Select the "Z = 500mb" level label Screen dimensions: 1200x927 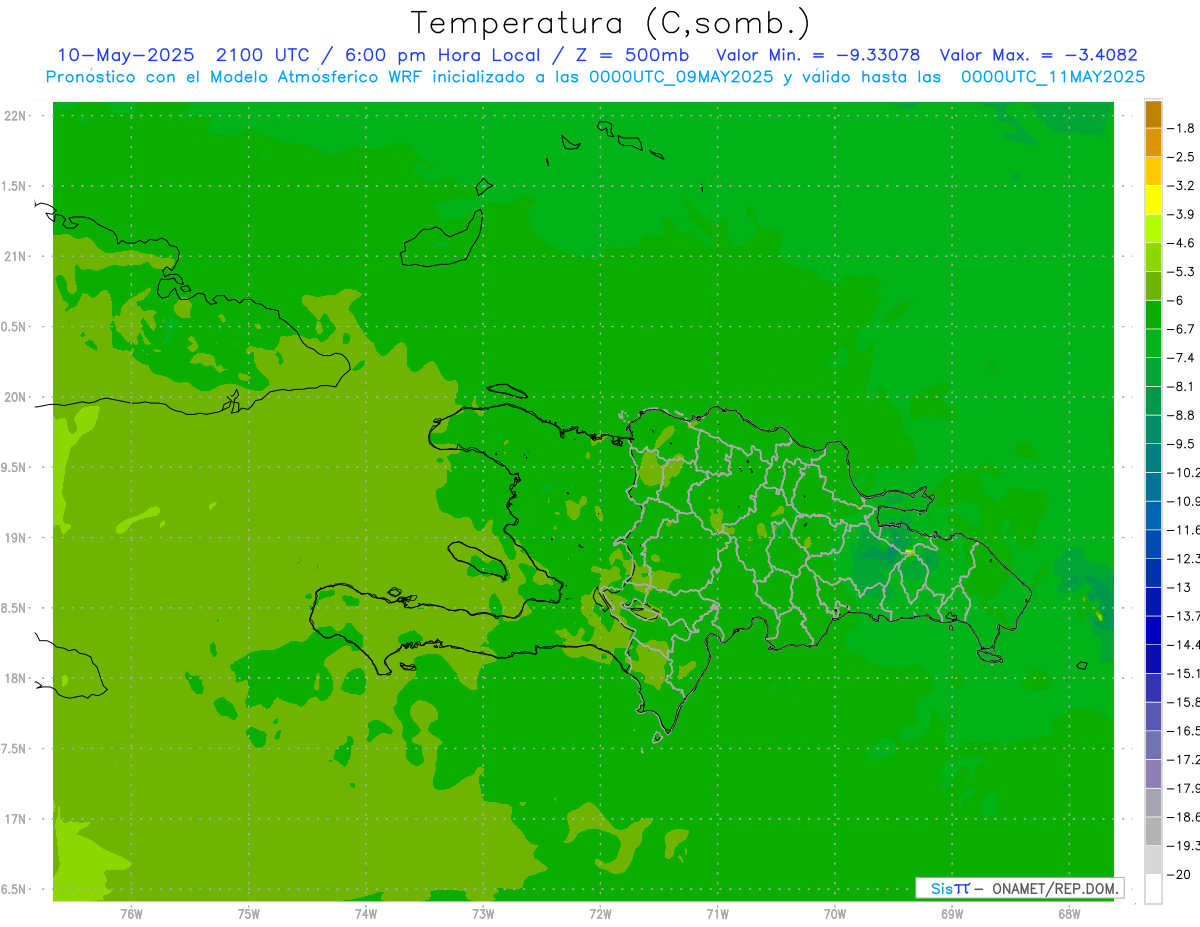point(631,55)
